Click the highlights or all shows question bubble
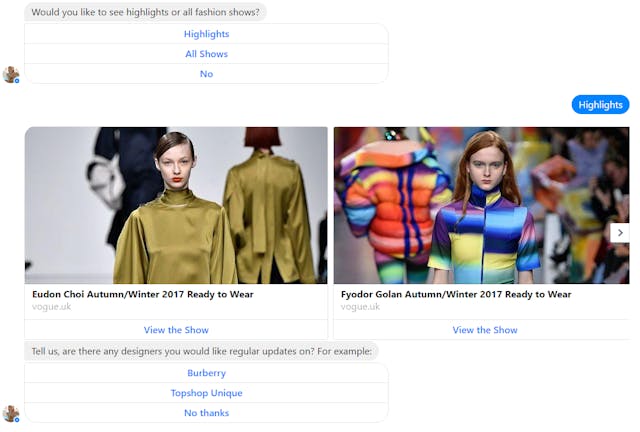The image size is (640, 432). tap(146, 12)
